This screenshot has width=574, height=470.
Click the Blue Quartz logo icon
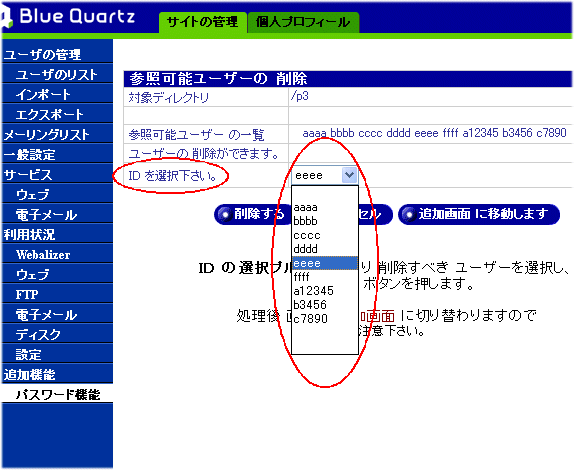click(x=6, y=18)
